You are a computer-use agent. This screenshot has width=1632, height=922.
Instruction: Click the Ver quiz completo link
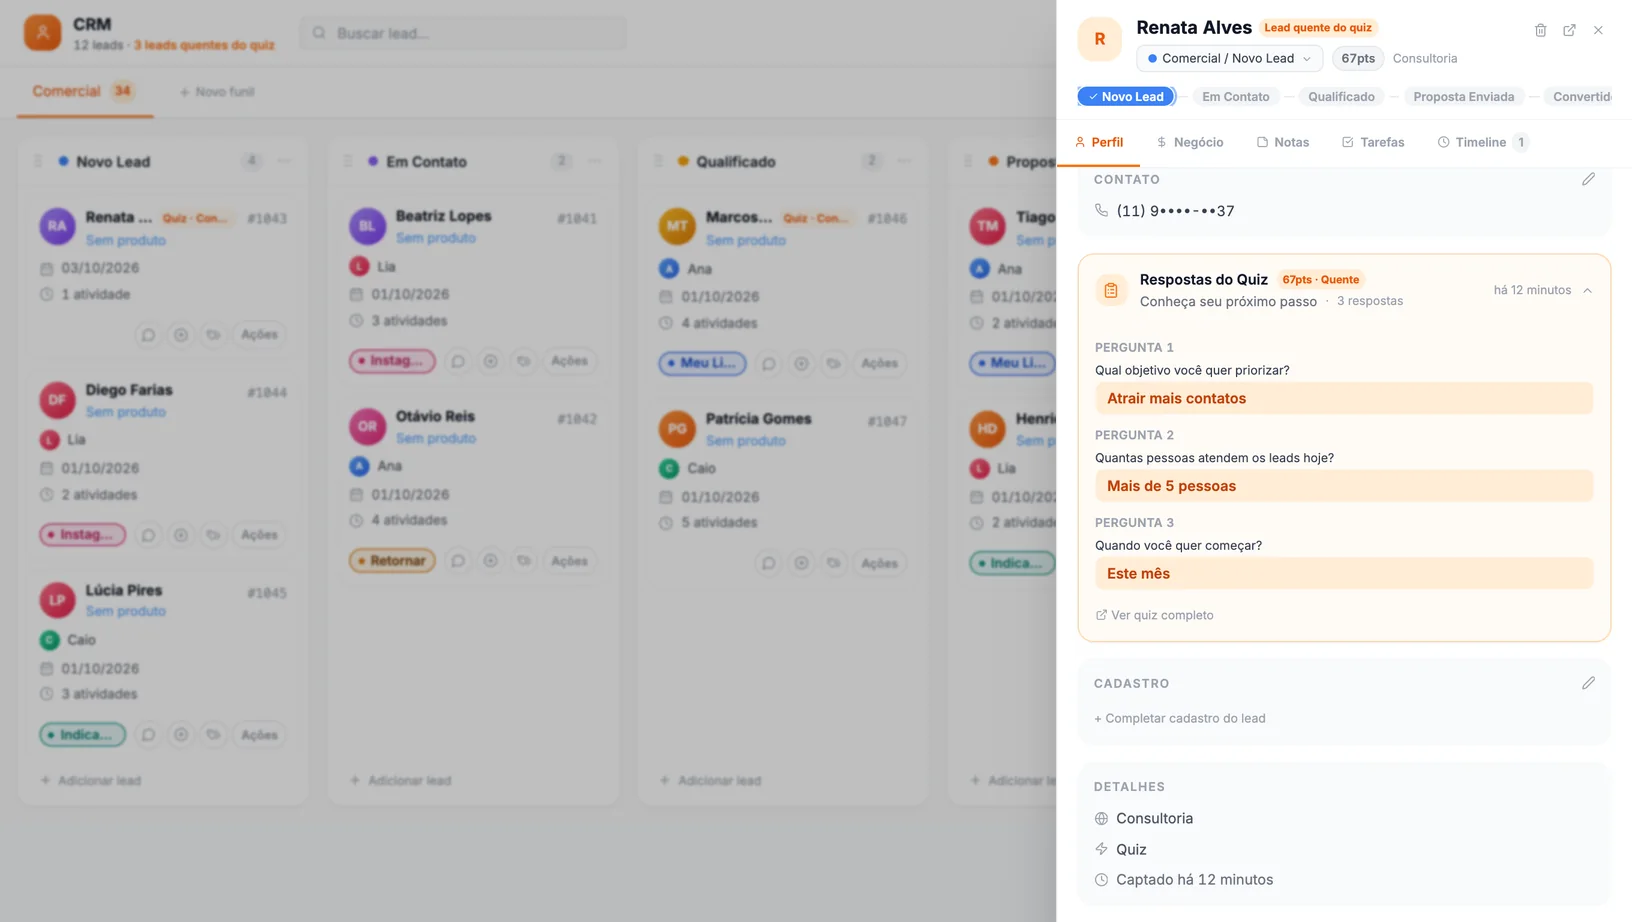pyautogui.click(x=1154, y=615)
